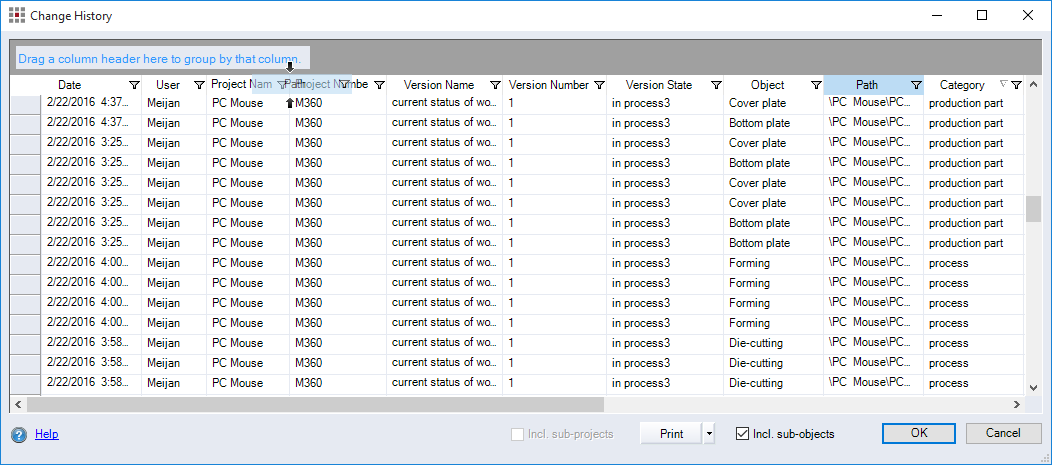Sort by the Version Name column header
Screen dimensions: 1052x465
tap(438, 85)
